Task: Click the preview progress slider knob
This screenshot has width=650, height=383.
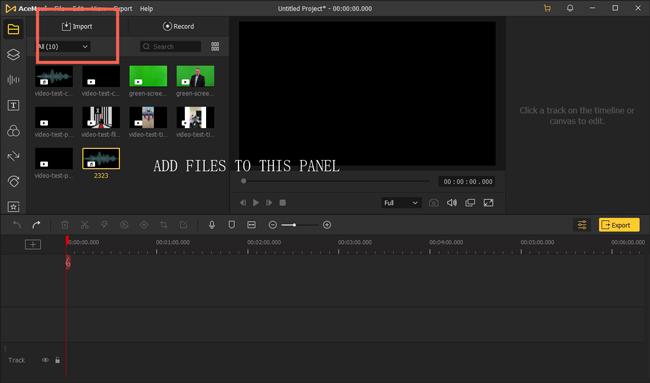Action: (x=244, y=181)
